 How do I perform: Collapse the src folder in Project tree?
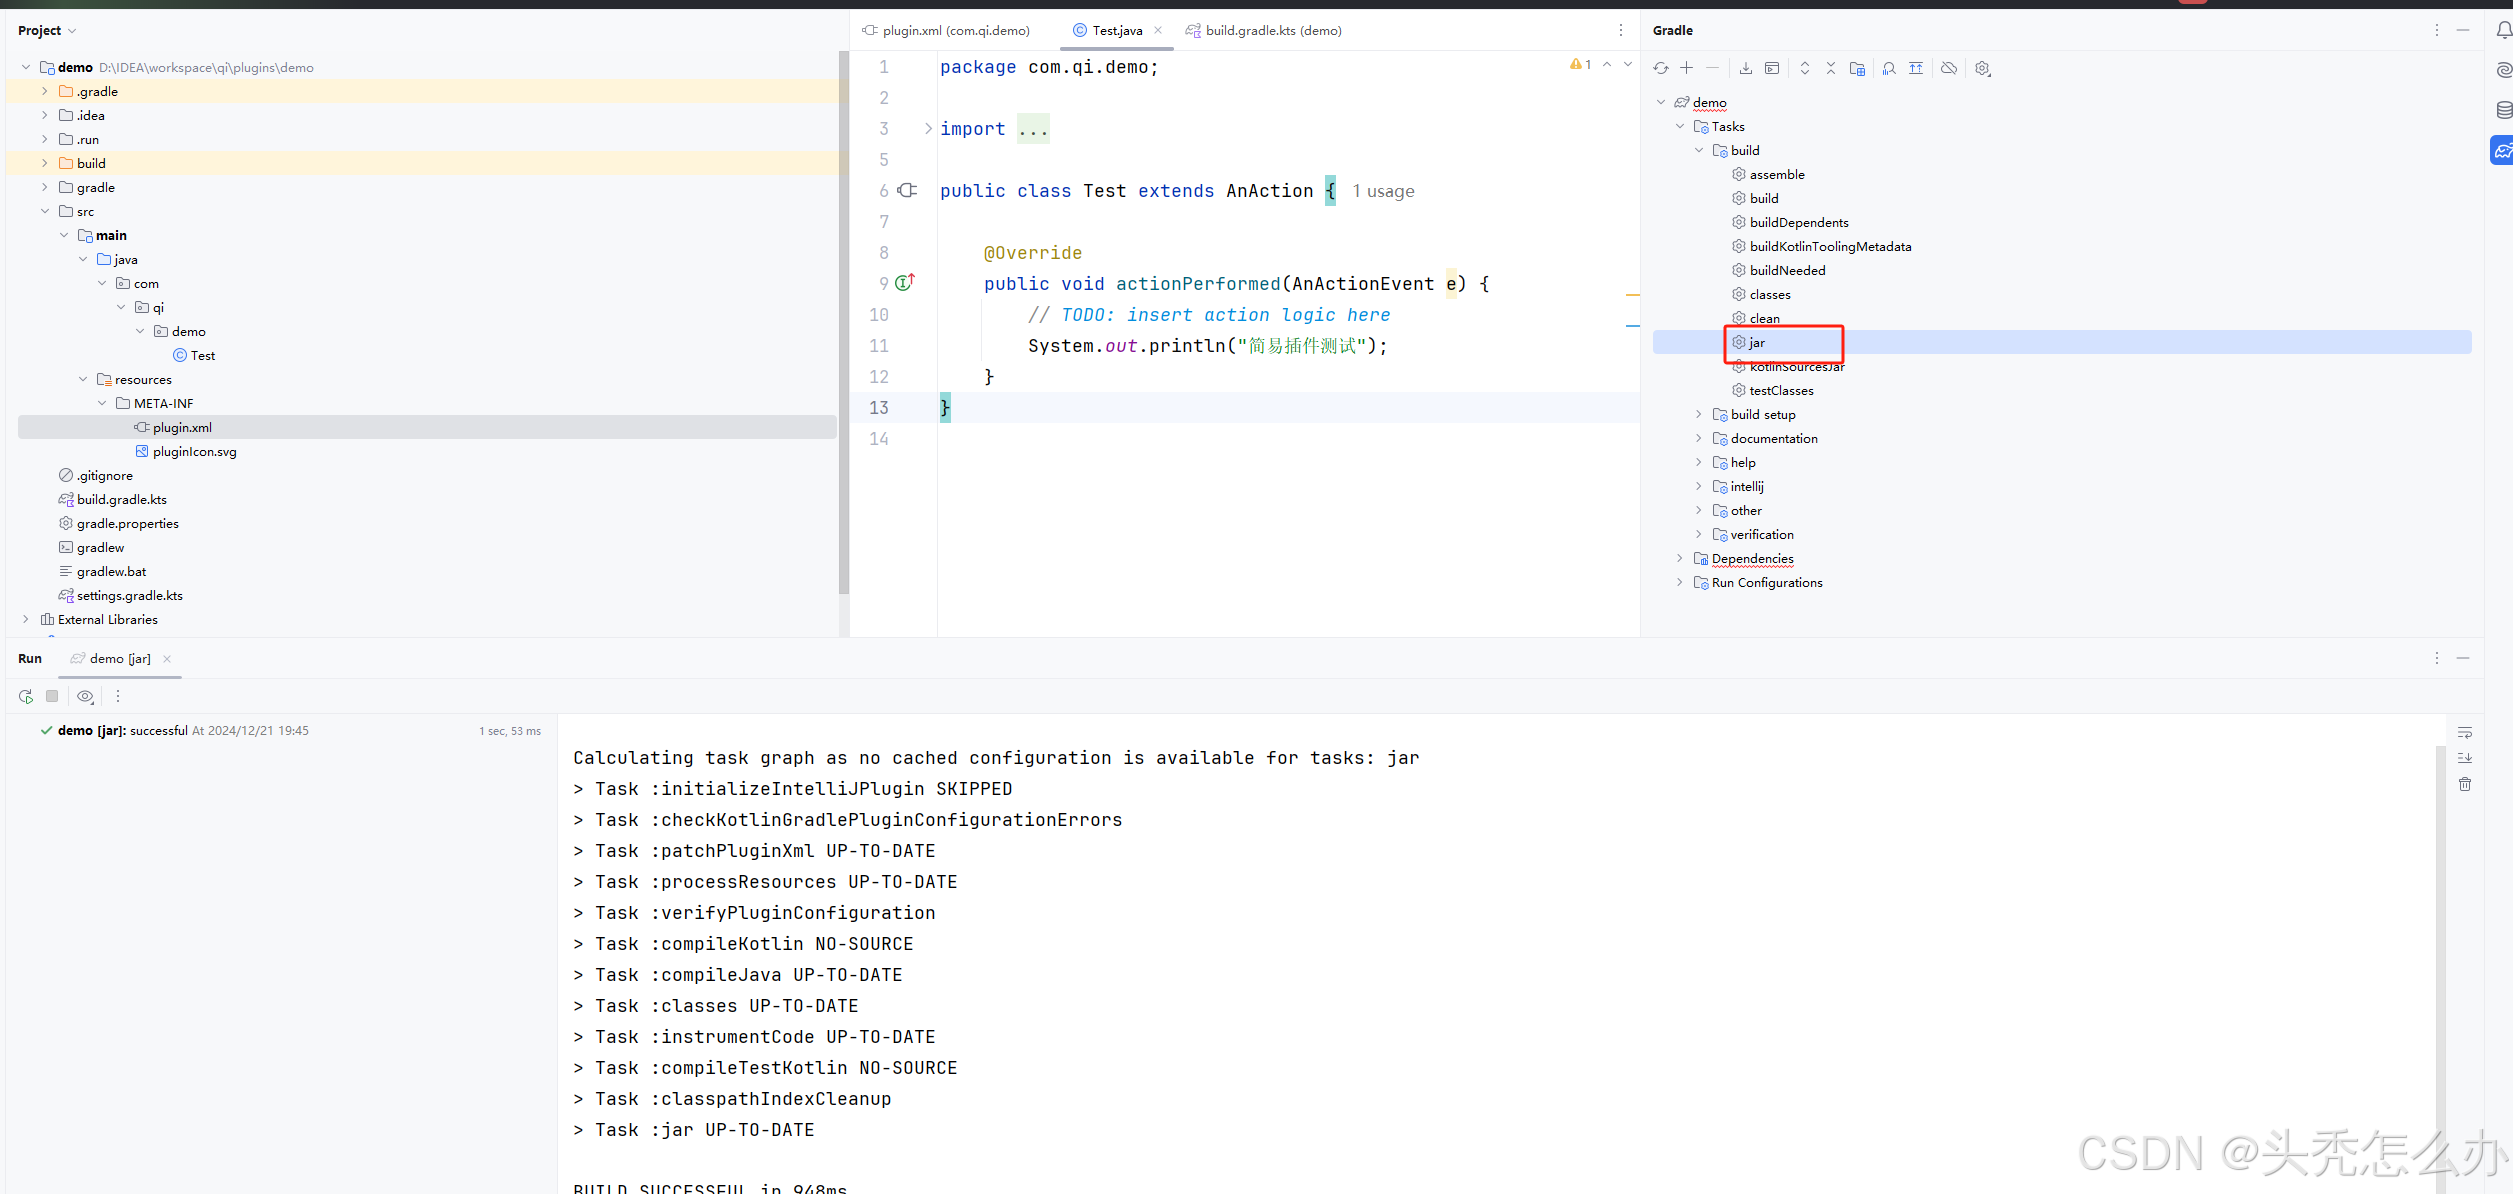click(45, 211)
